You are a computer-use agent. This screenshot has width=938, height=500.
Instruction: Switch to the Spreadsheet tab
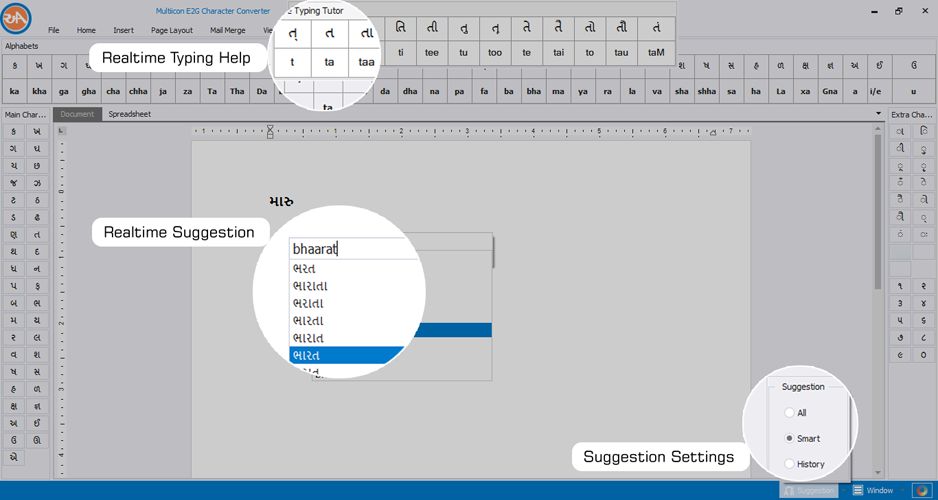pos(130,114)
